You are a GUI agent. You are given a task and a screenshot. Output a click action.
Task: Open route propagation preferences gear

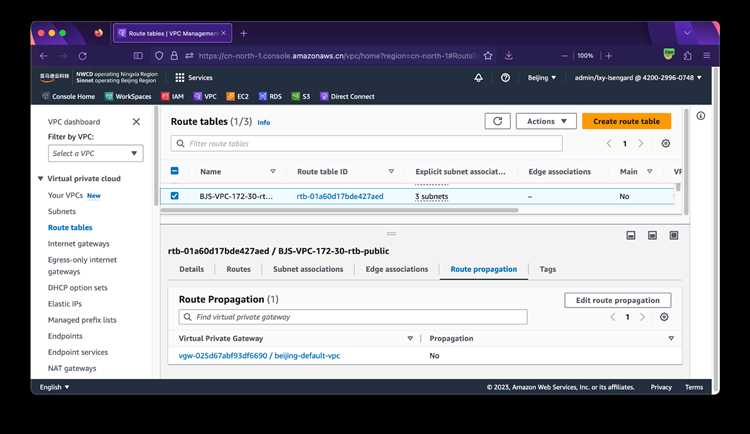pyautogui.click(x=664, y=317)
